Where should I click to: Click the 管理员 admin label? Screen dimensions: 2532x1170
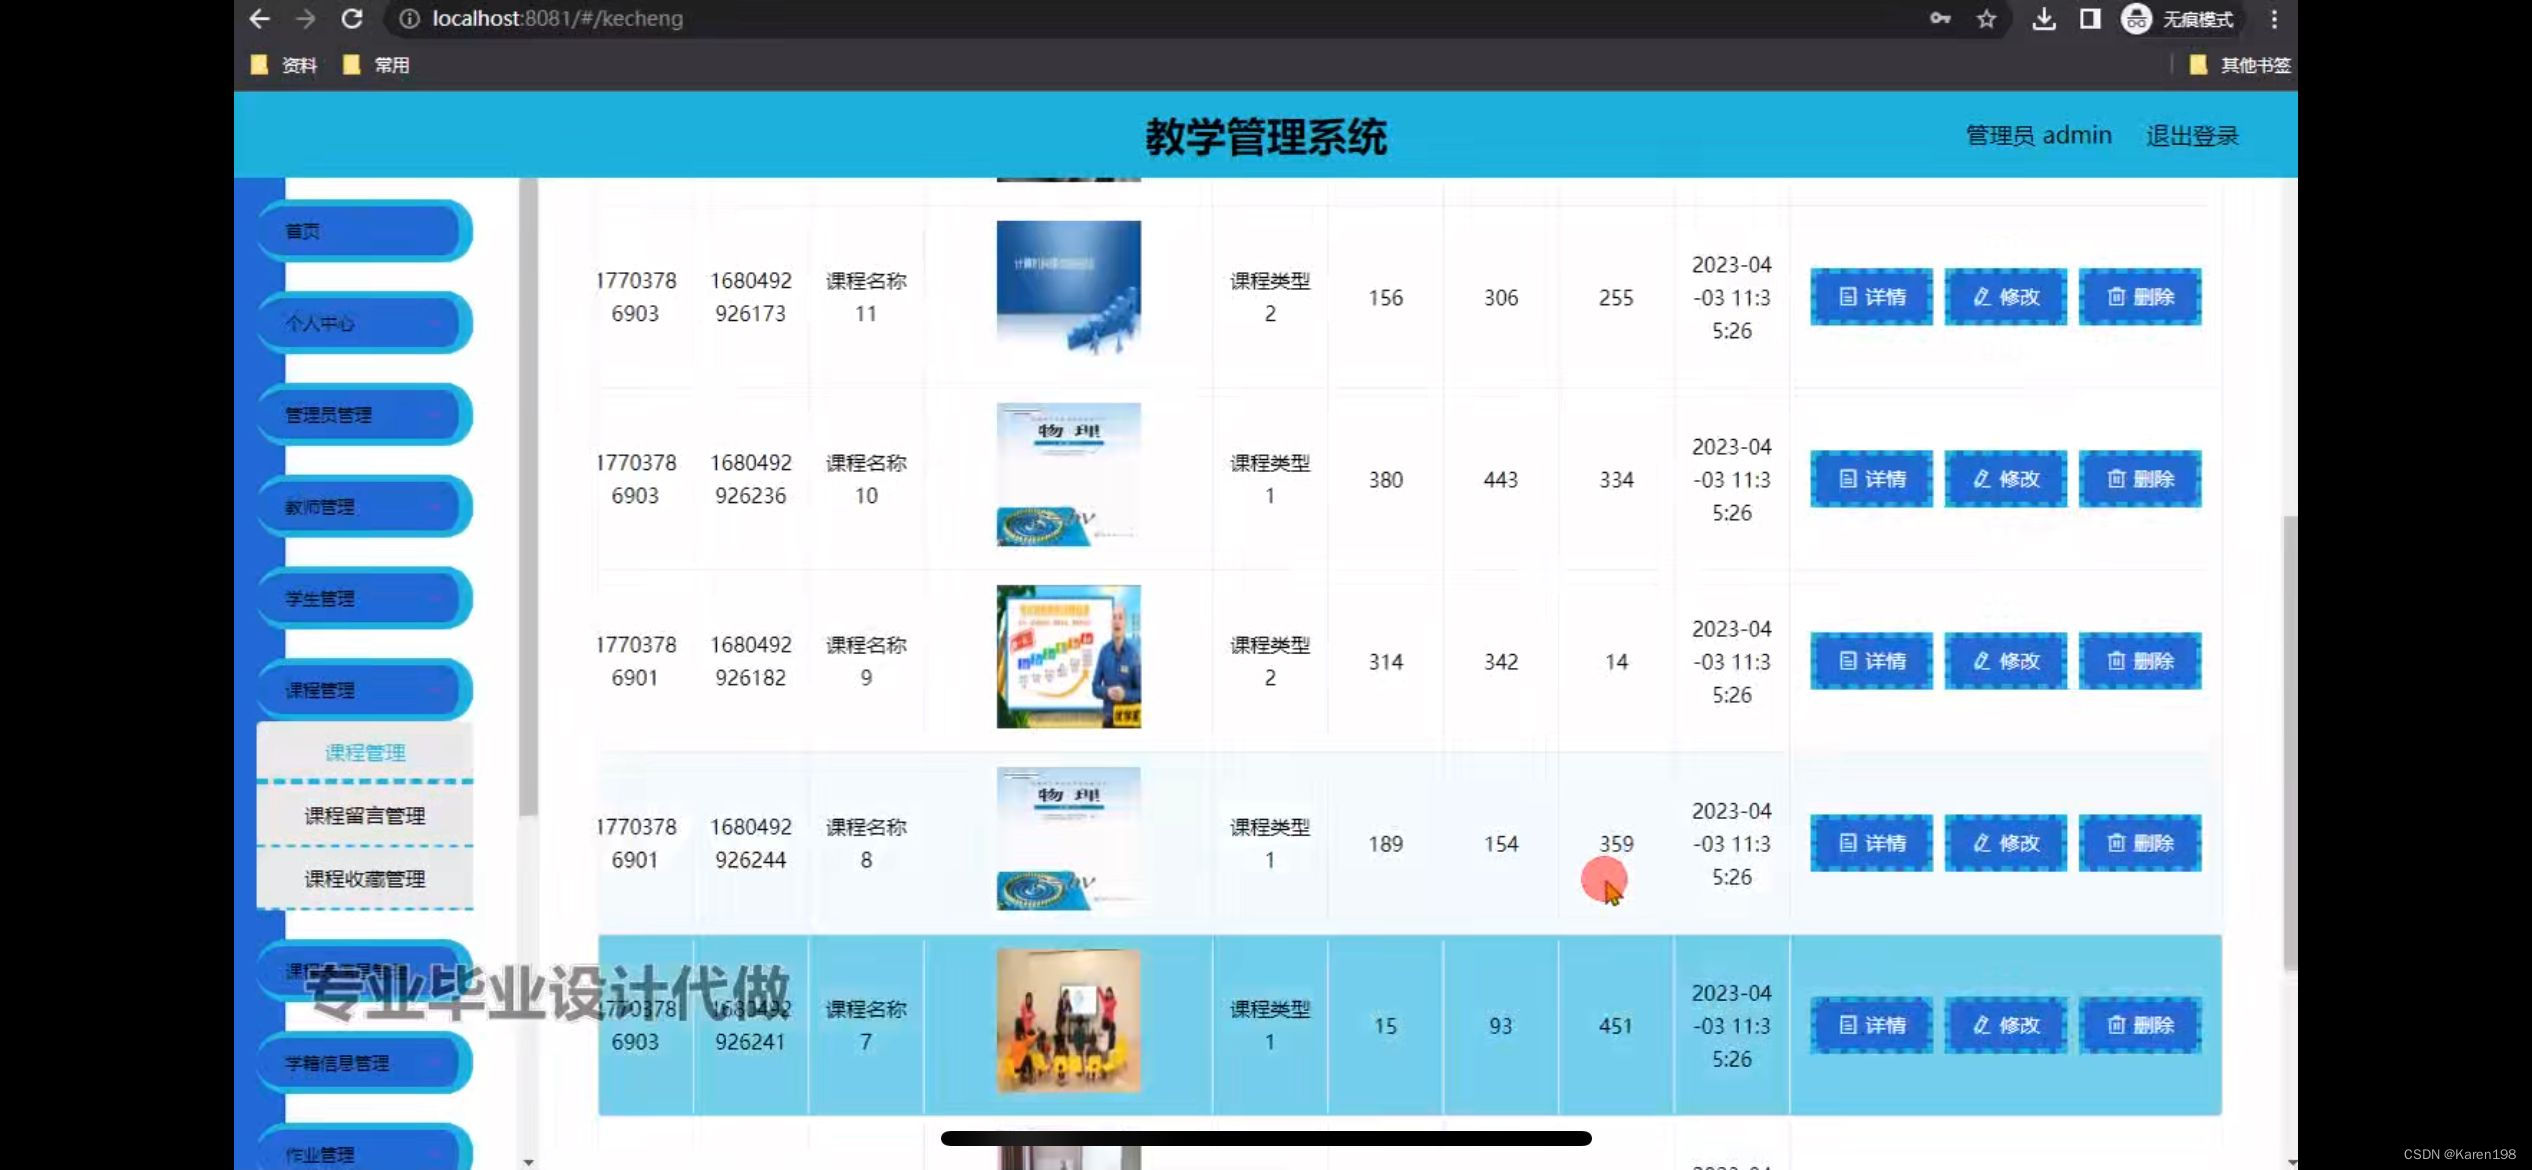(x=2038, y=135)
